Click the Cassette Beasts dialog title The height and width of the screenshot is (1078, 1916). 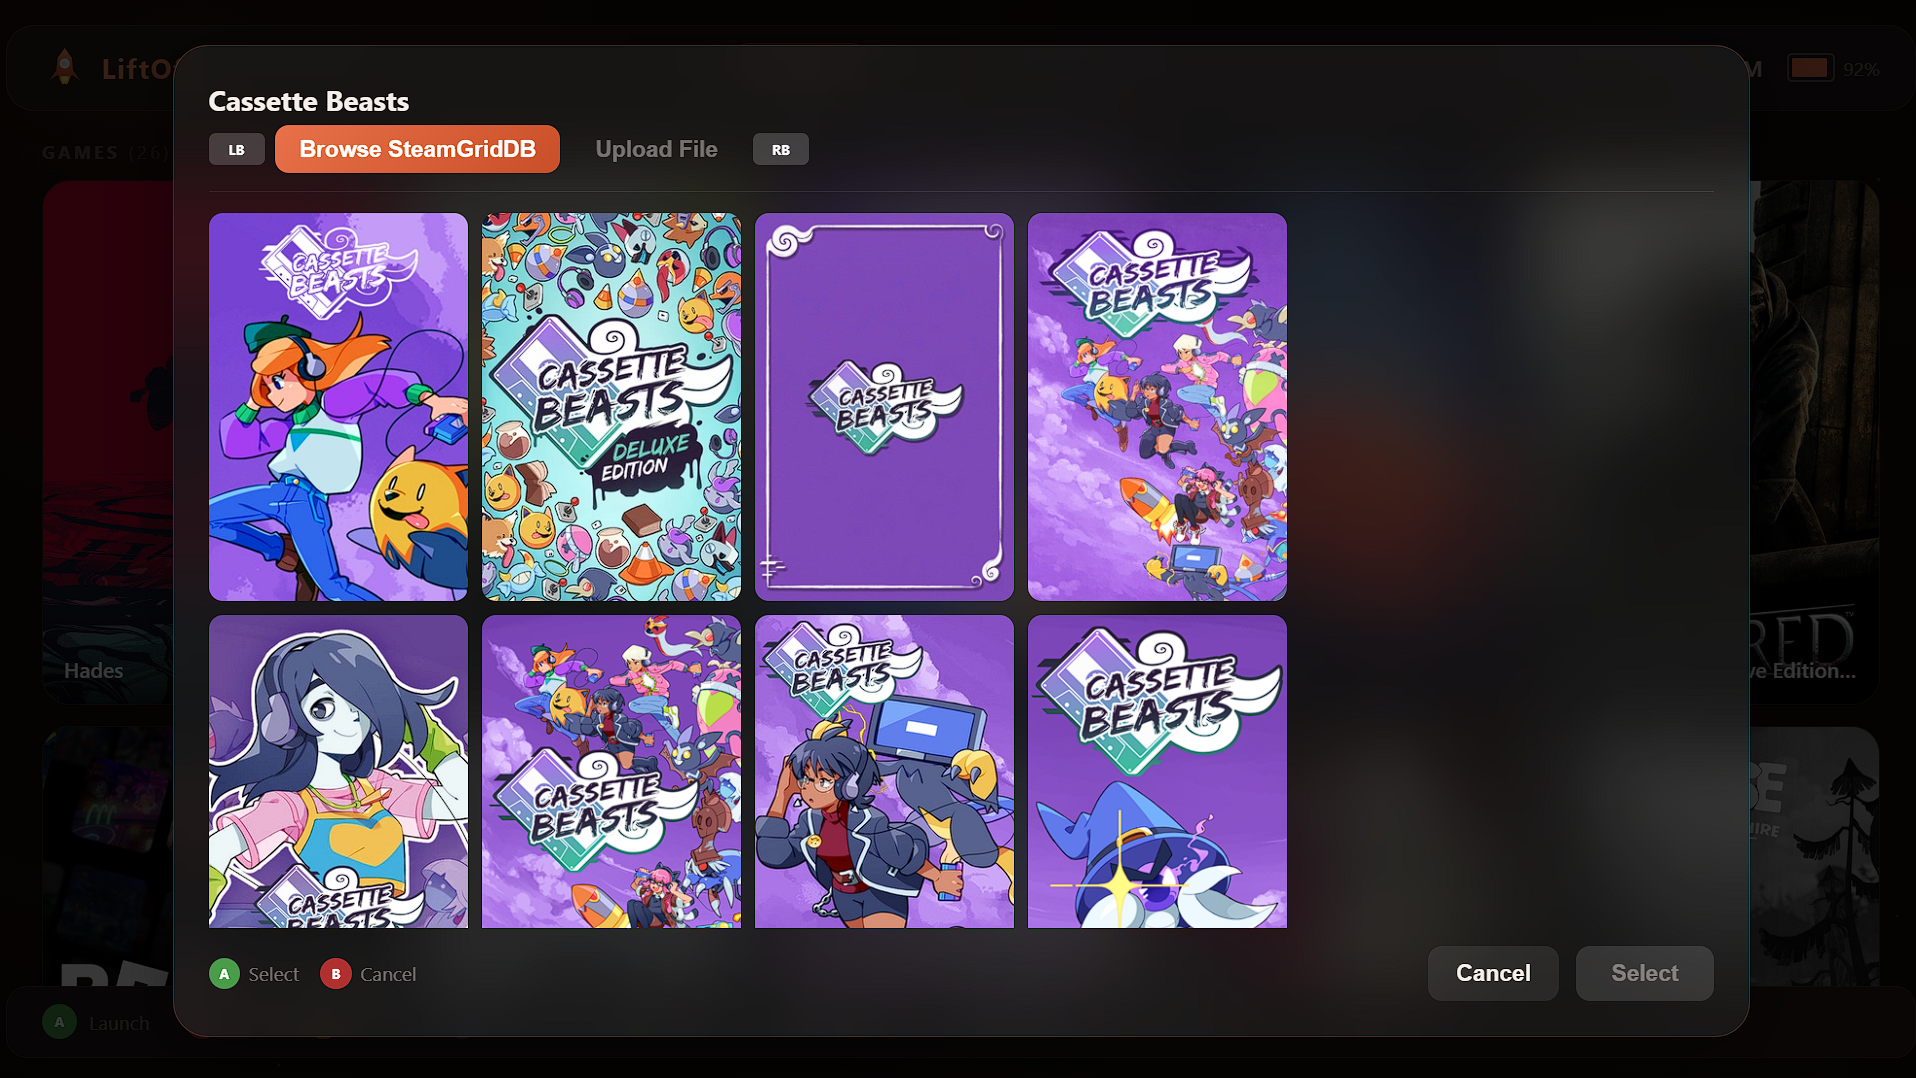click(308, 101)
